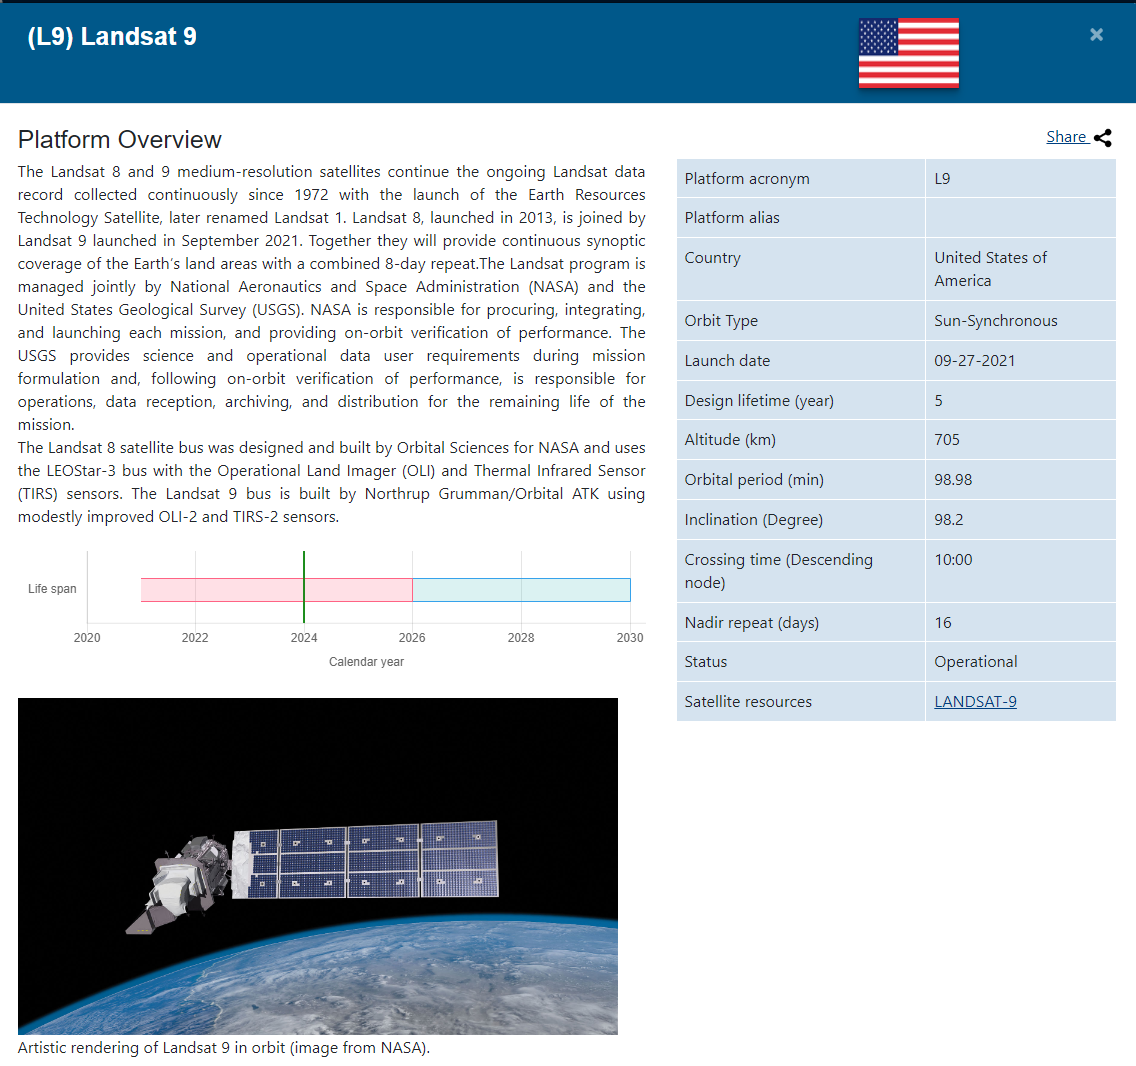
Task: Click the '98.98' orbital period value
Action: pos(953,479)
